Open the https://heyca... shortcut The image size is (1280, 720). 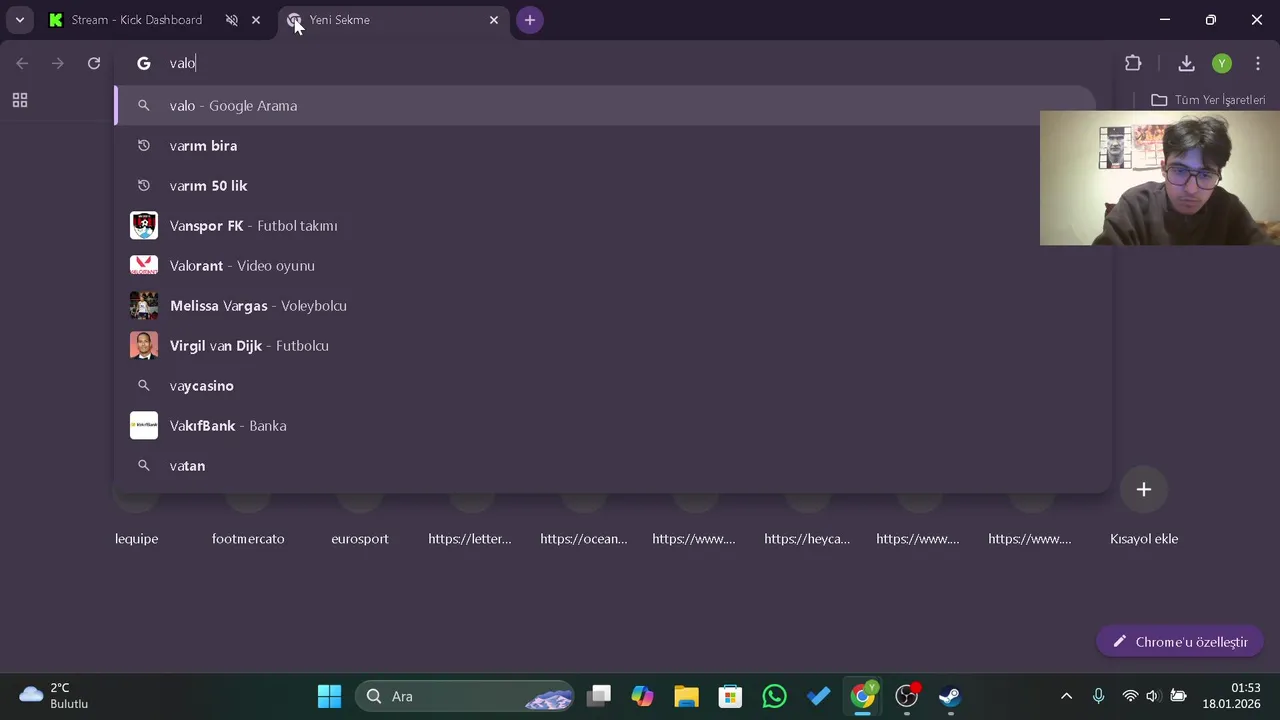[x=807, y=539]
